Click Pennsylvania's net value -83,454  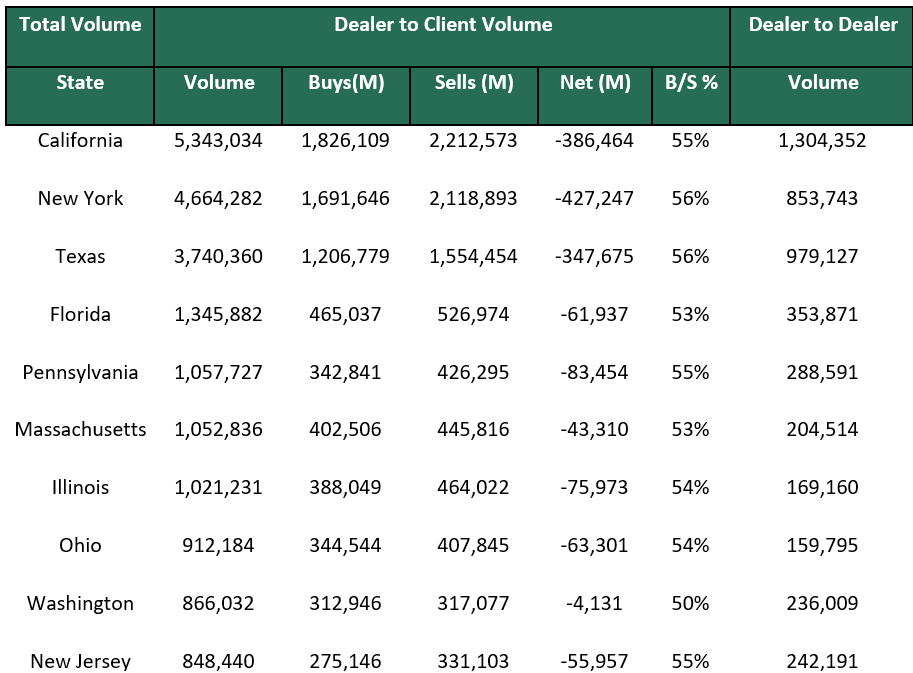(x=595, y=372)
